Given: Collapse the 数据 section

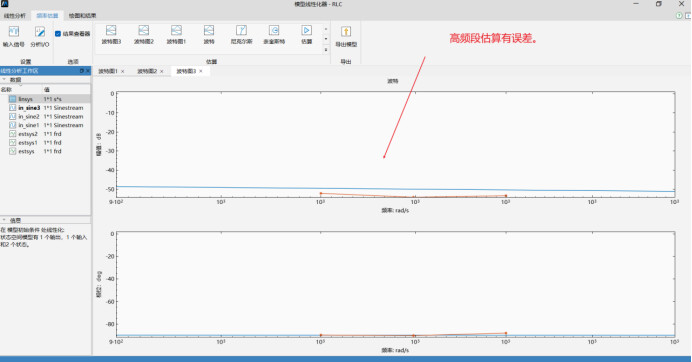Looking at the screenshot, I should coord(4,79).
